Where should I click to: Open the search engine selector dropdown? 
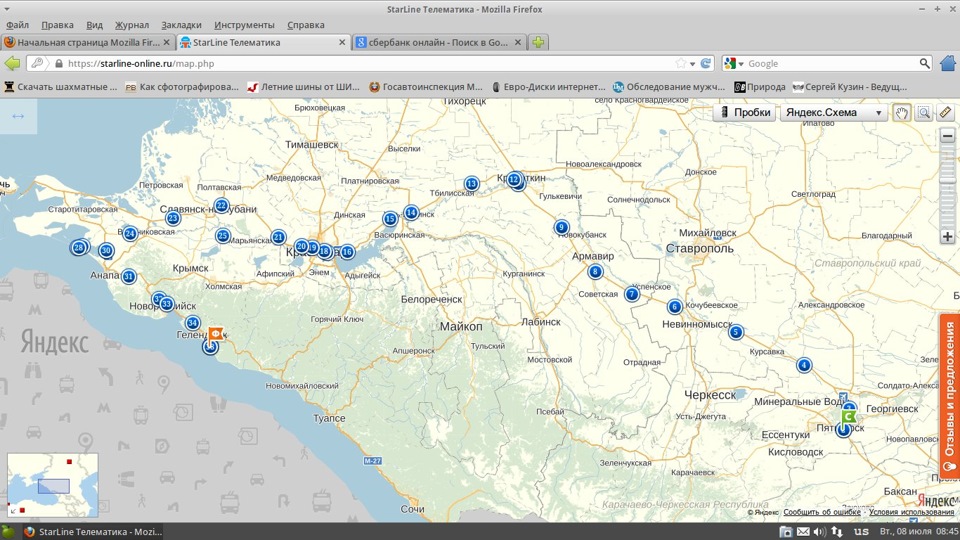(734, 64)
